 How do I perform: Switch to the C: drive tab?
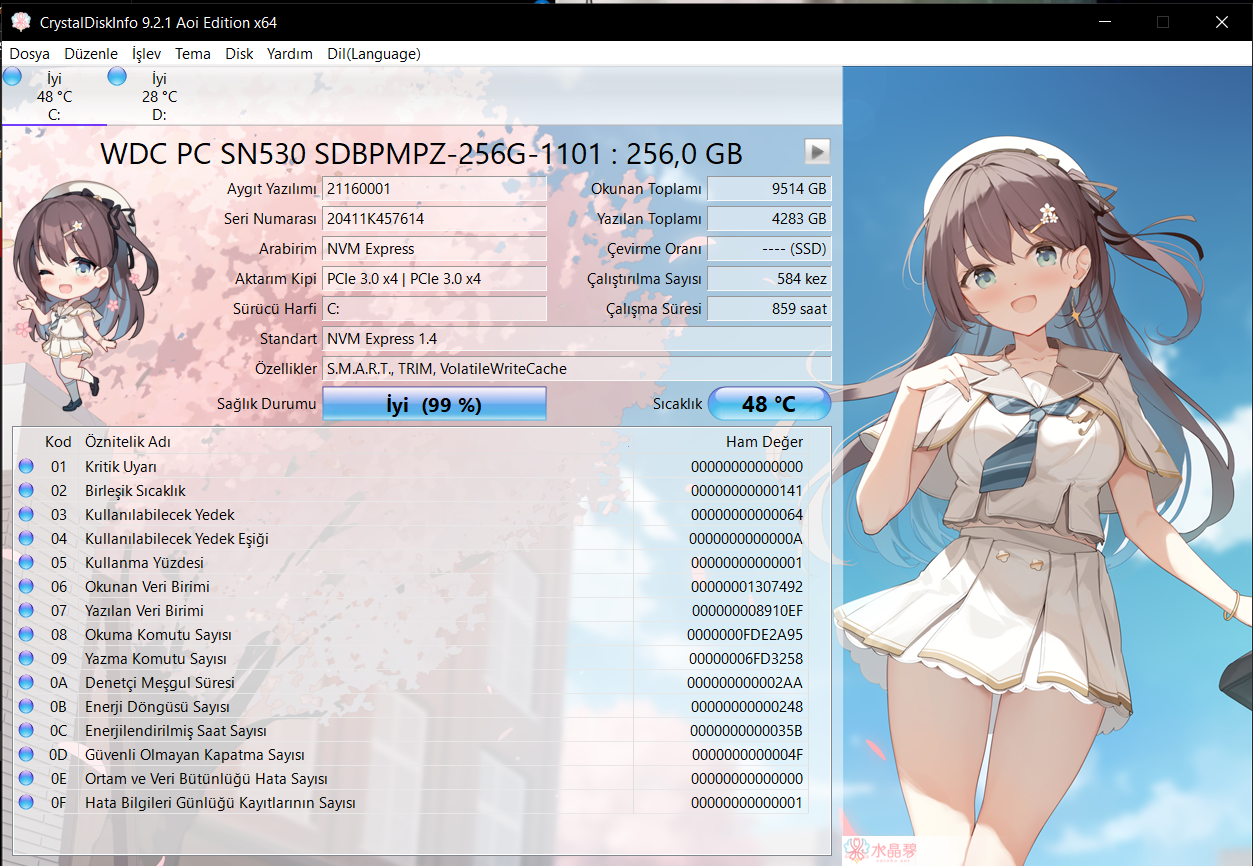pos(54,96)
